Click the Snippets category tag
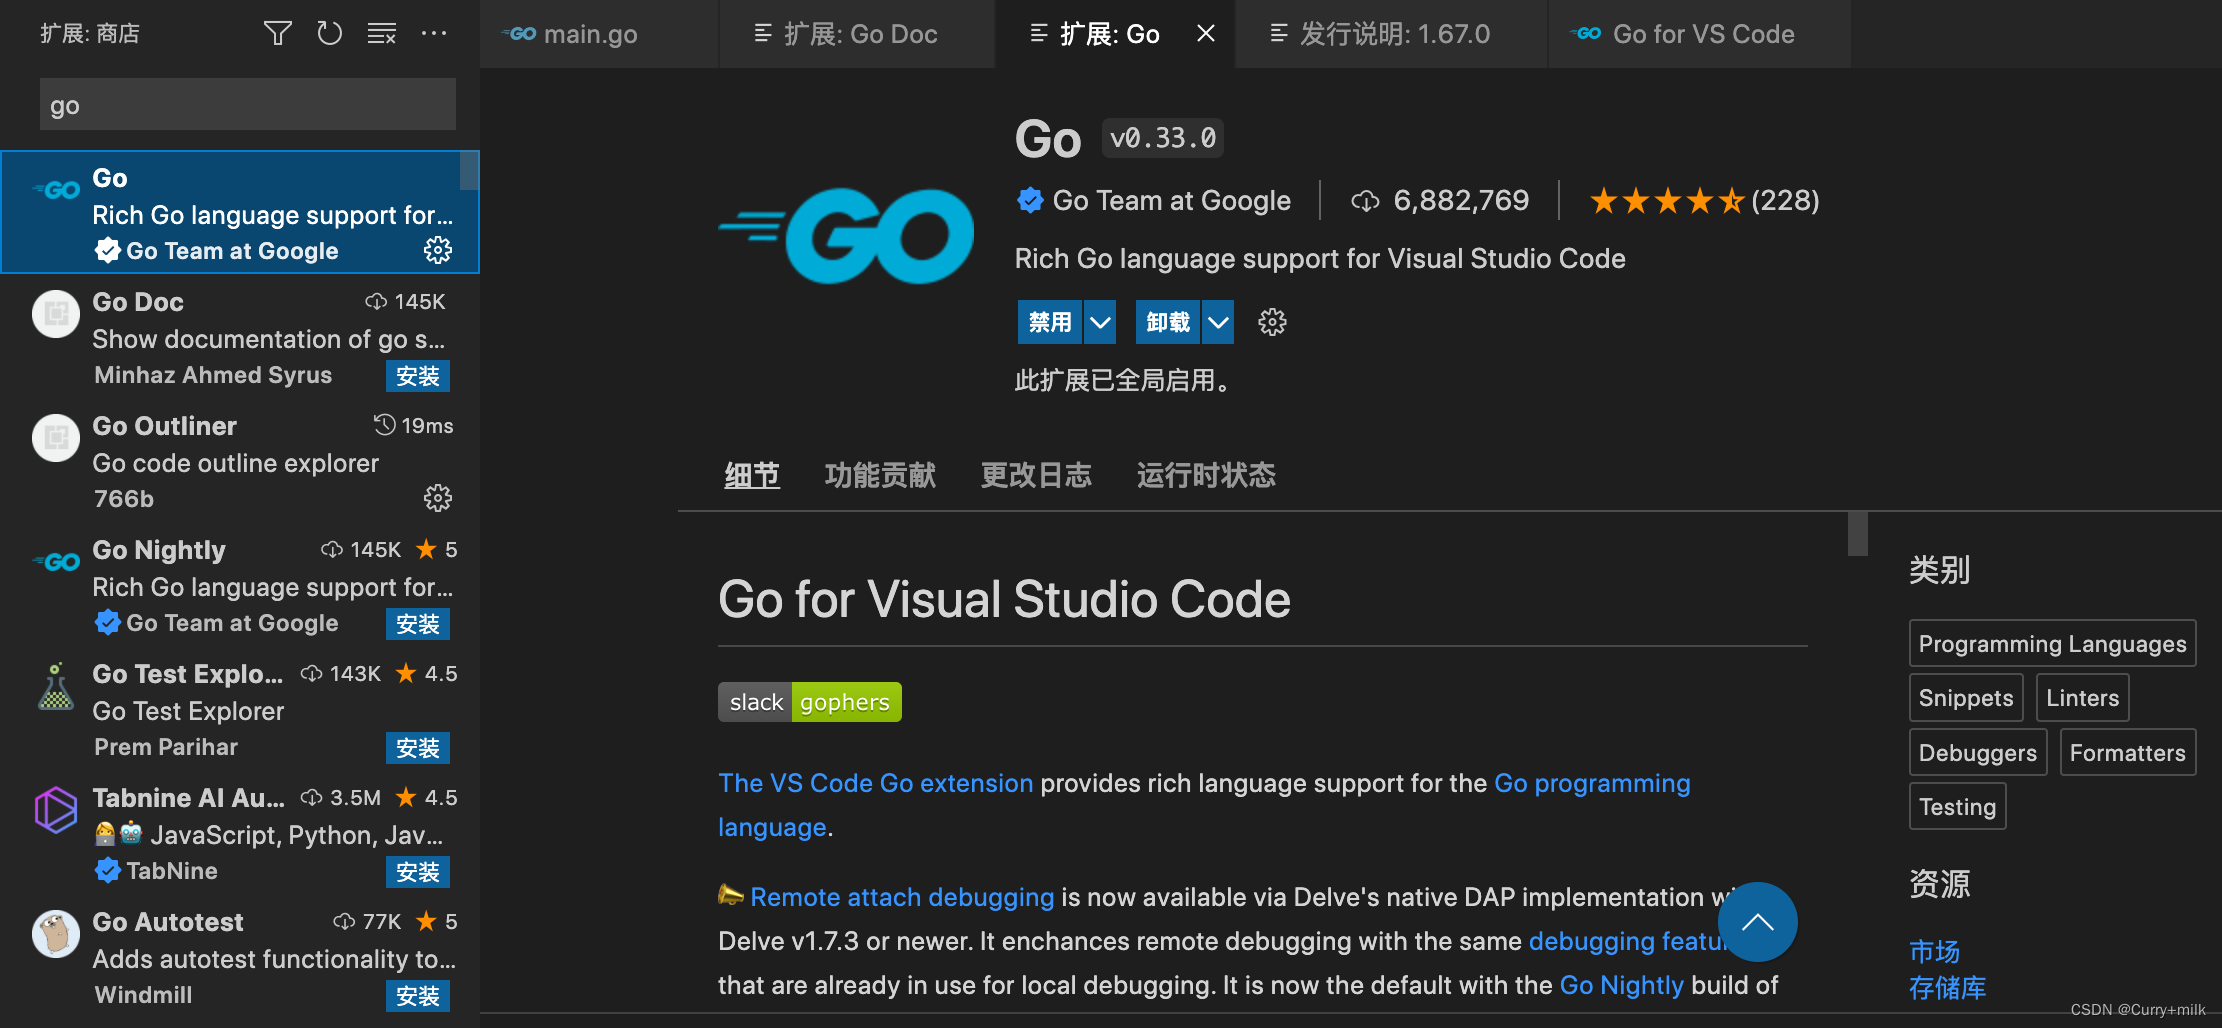This screenshot has height=1028, width=2222. coord(1966,697)
